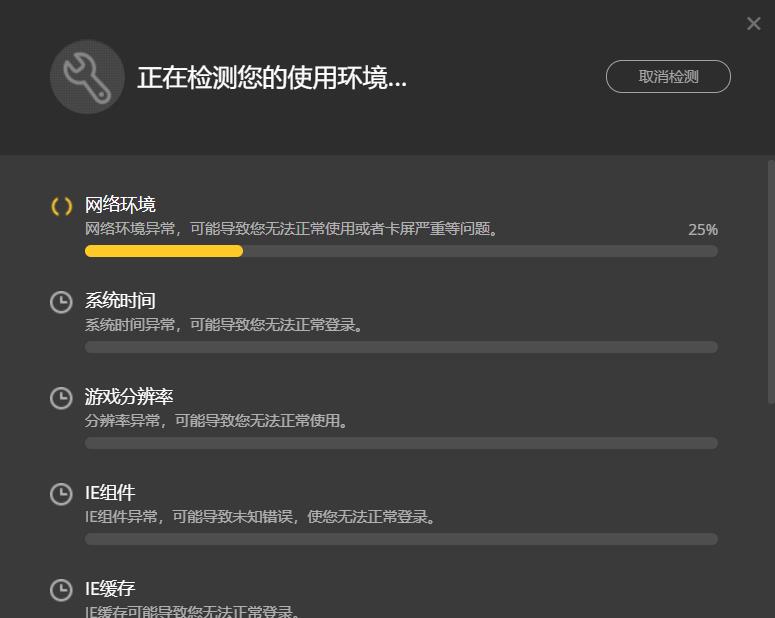Screen dimensions: 775x618
Task: Click the 25% progress percentage label
Action: click(x=703, y=229)
